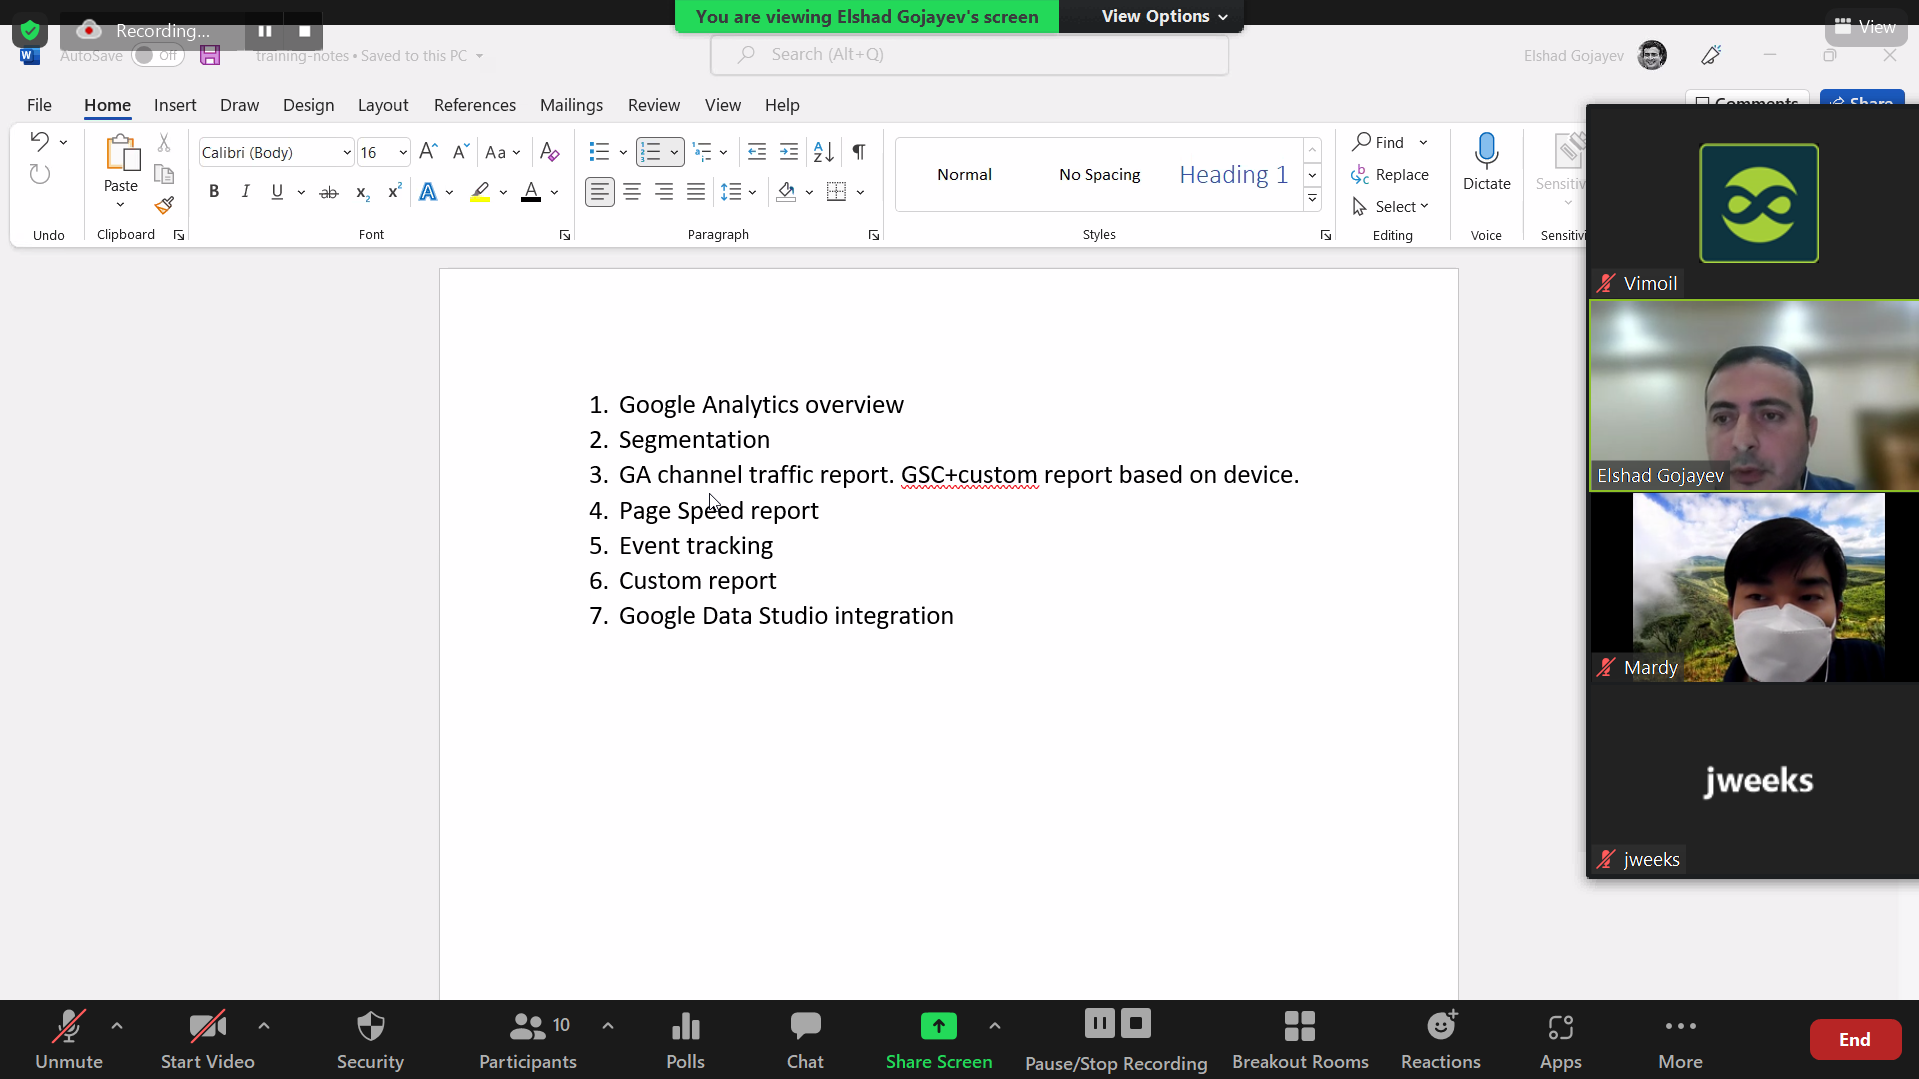Click the Format Painter icon

pos(165,206)
